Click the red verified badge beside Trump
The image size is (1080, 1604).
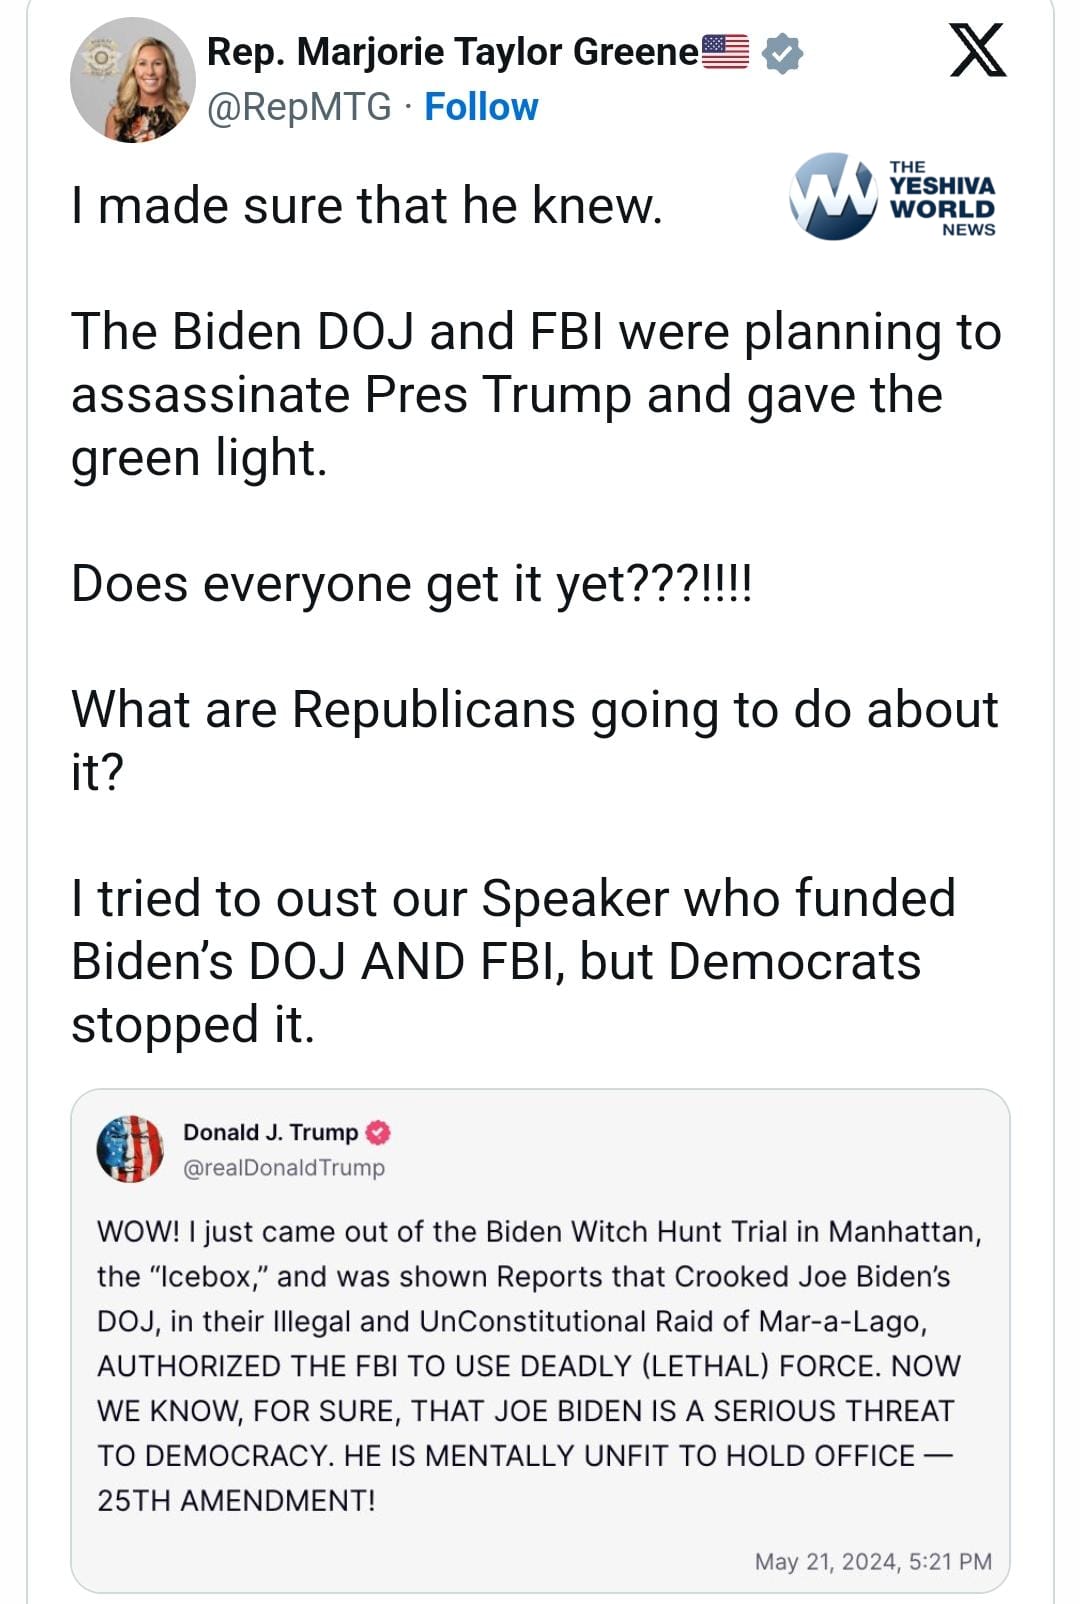point(378,1133)
